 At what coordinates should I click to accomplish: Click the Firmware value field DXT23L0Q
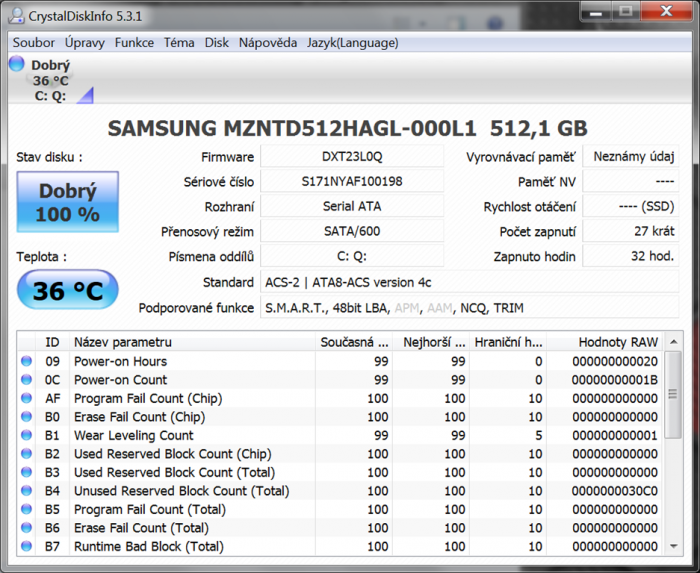352,157
